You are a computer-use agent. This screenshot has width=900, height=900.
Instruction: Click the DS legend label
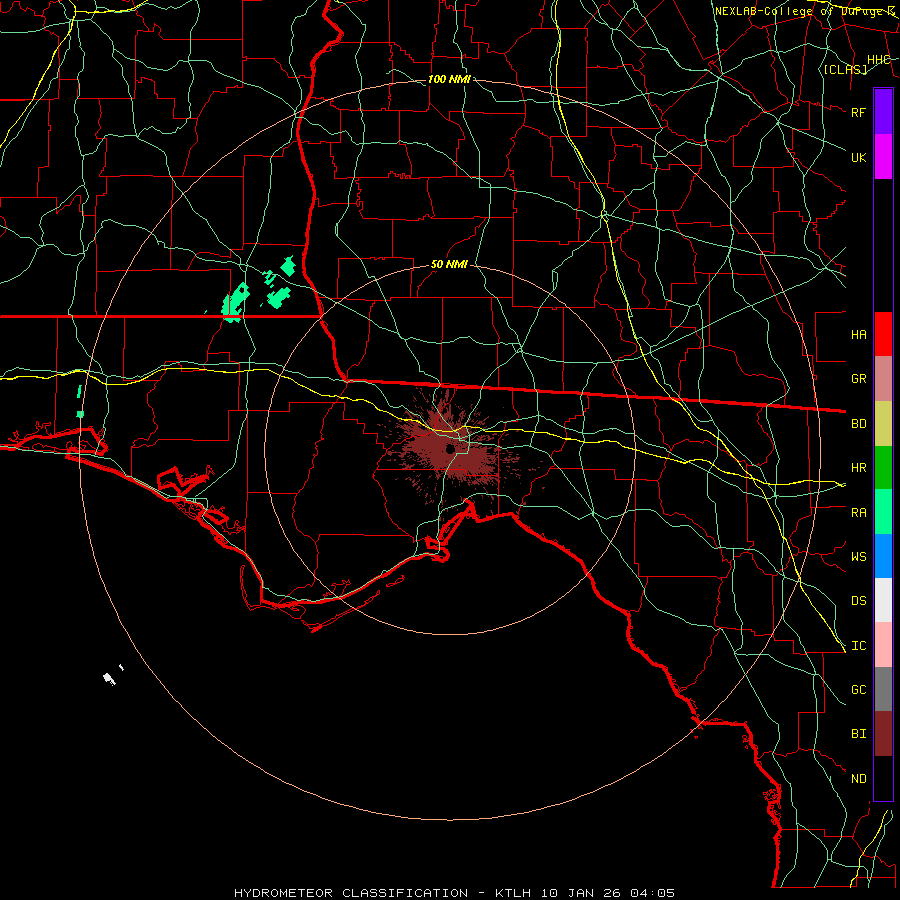(x=858, y=601)
